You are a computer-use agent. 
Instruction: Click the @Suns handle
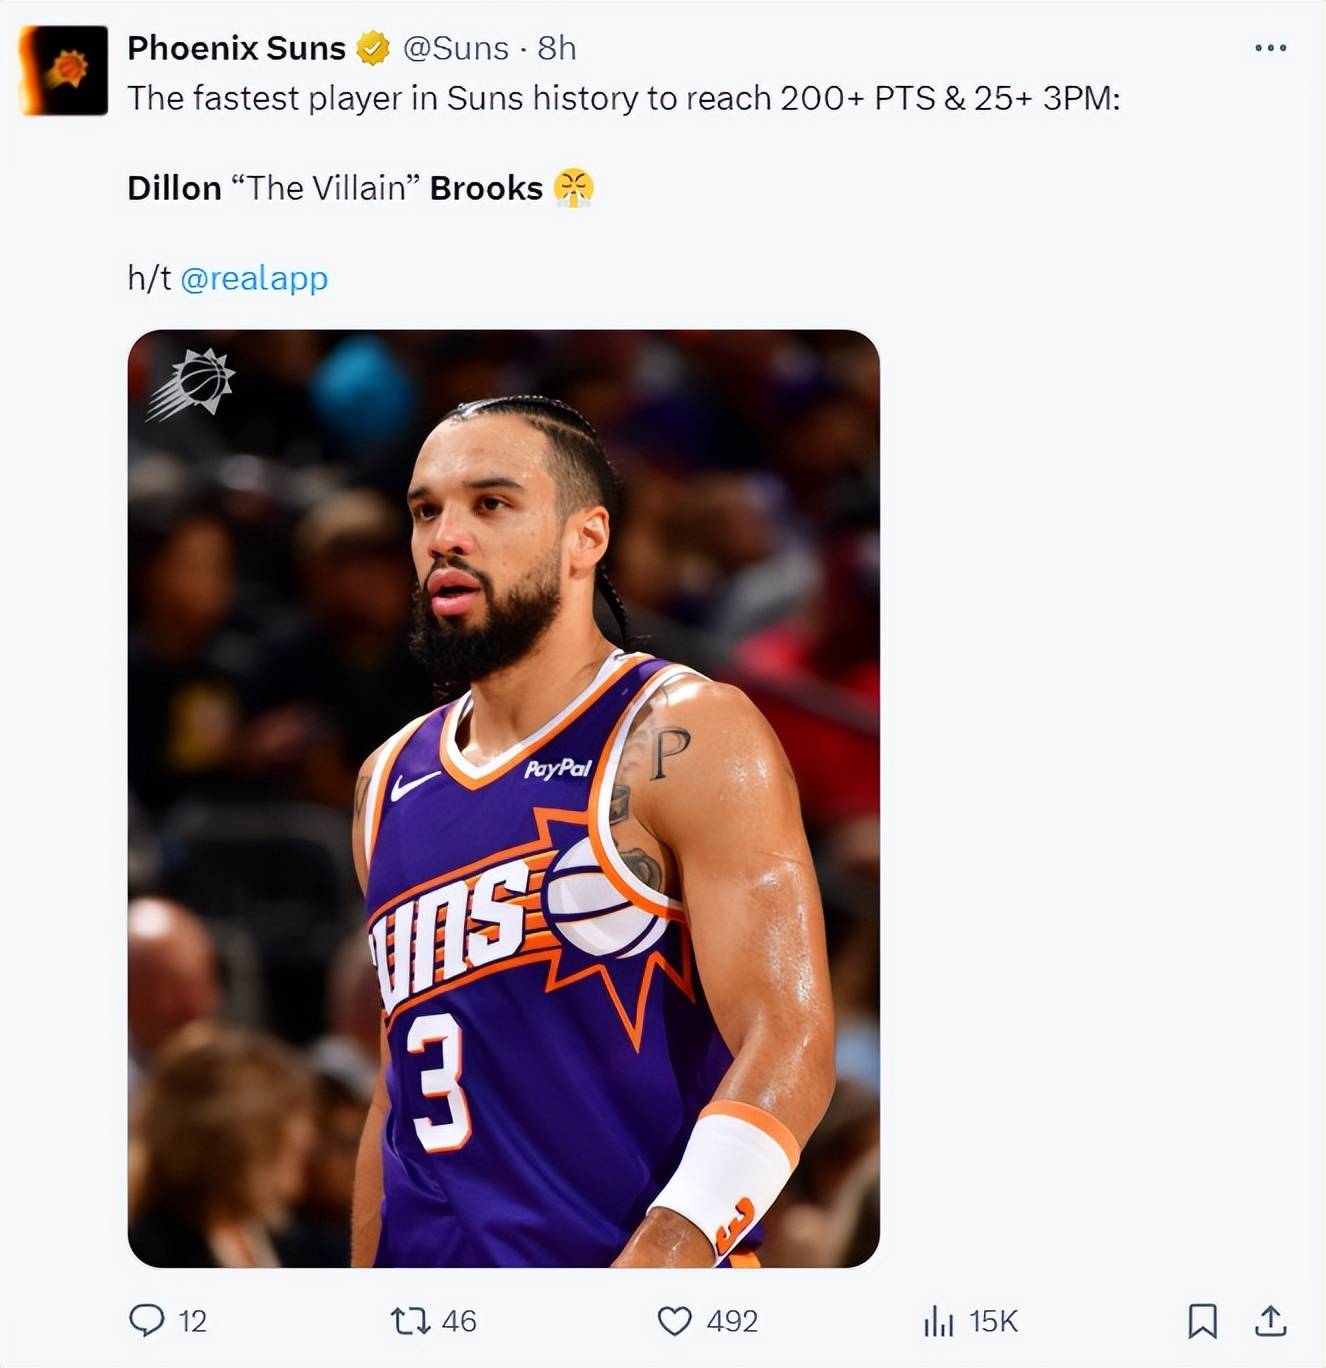[x=455, y=48]
